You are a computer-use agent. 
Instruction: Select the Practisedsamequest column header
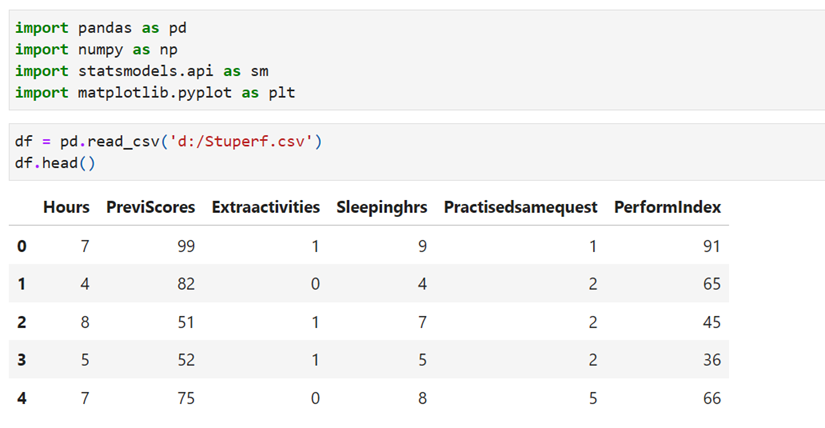[521, 207]
